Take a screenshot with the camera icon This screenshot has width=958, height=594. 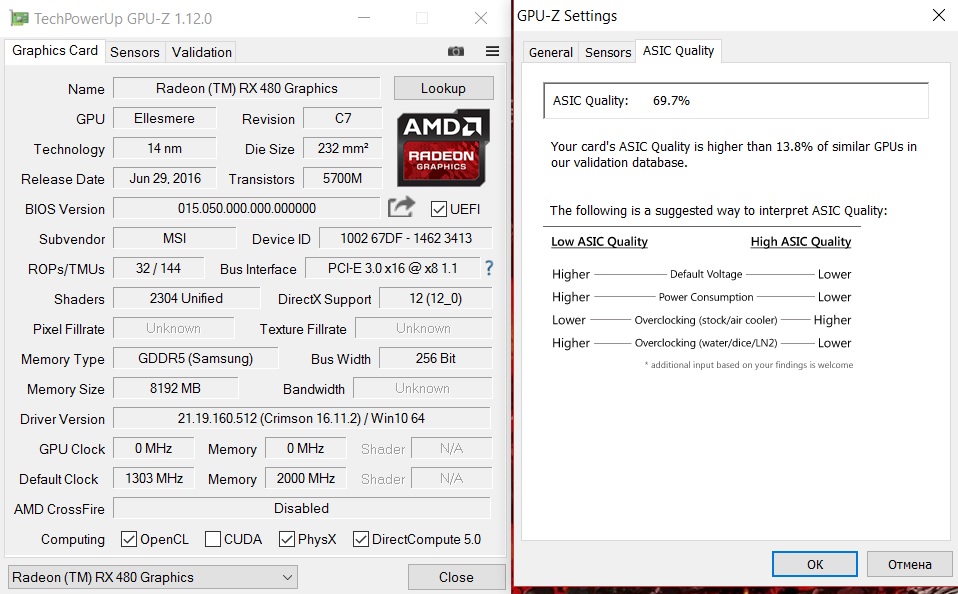(x=456, y=51)
